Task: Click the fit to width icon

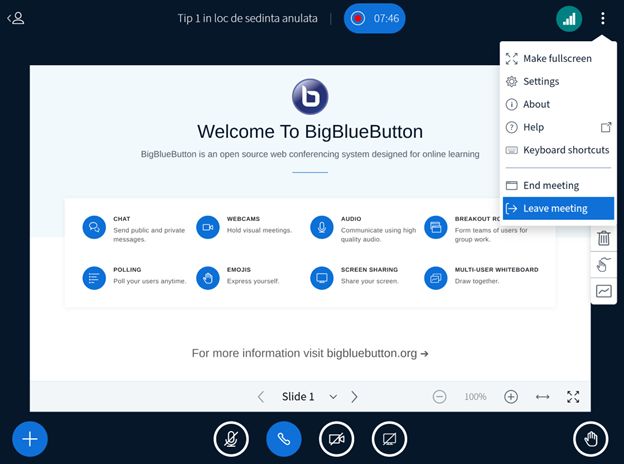Action: point(542,397)
